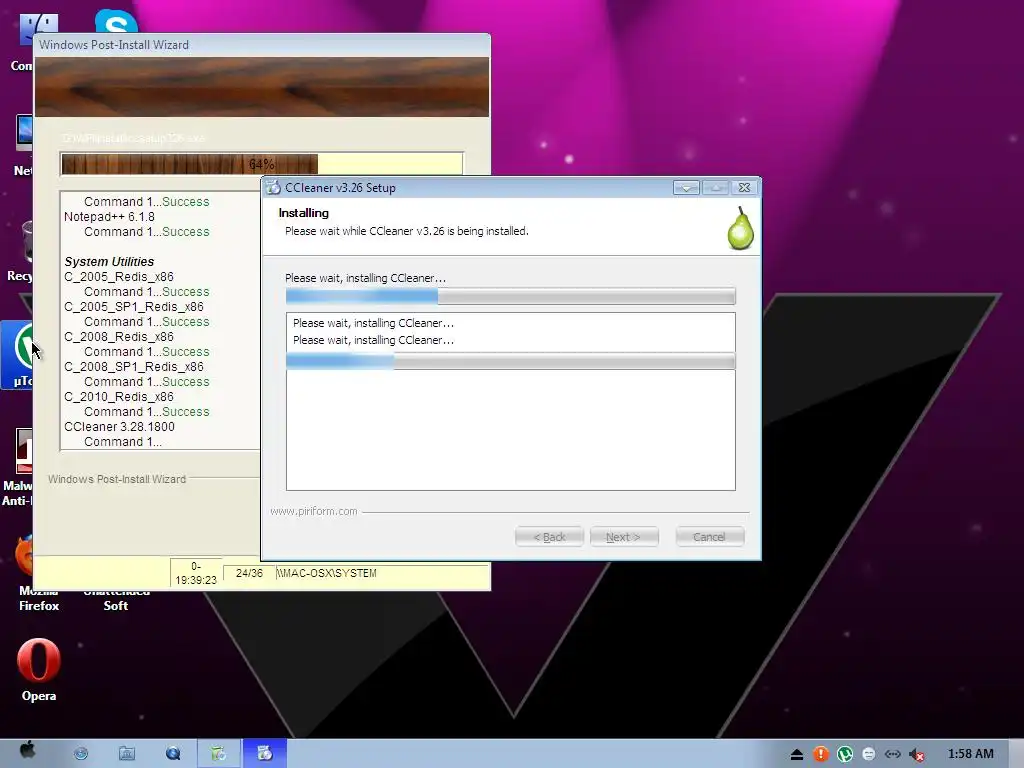Open the Recycle Bin desktop icon
The width and height of the screenshot is (1024, 768).
coord(20,251)
